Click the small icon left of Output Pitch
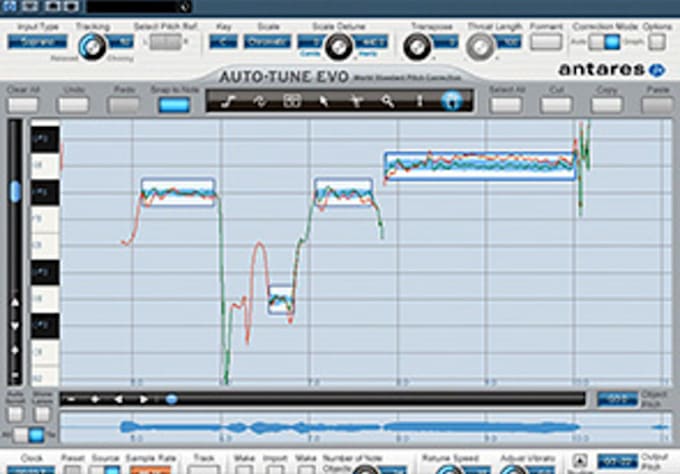Viewport: 680px width, 474px height. click(x=580, y=460)
